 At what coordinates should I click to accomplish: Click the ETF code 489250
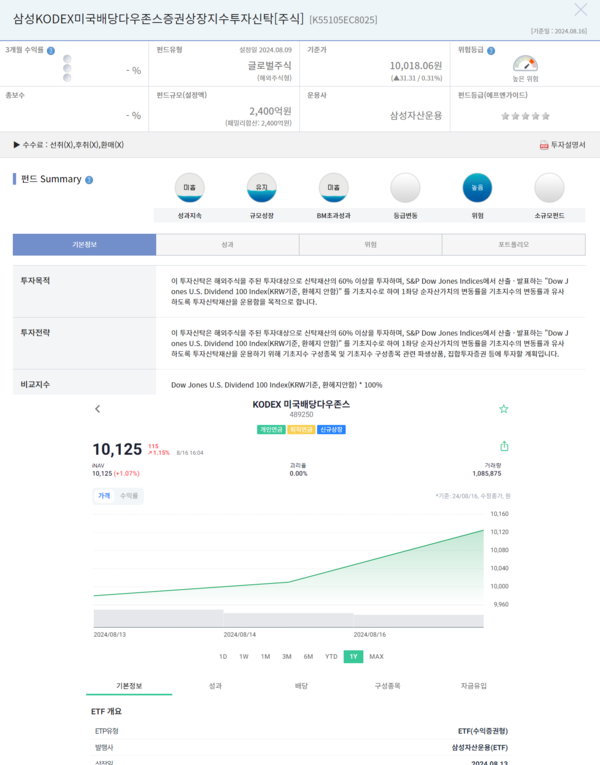point(301,415)
